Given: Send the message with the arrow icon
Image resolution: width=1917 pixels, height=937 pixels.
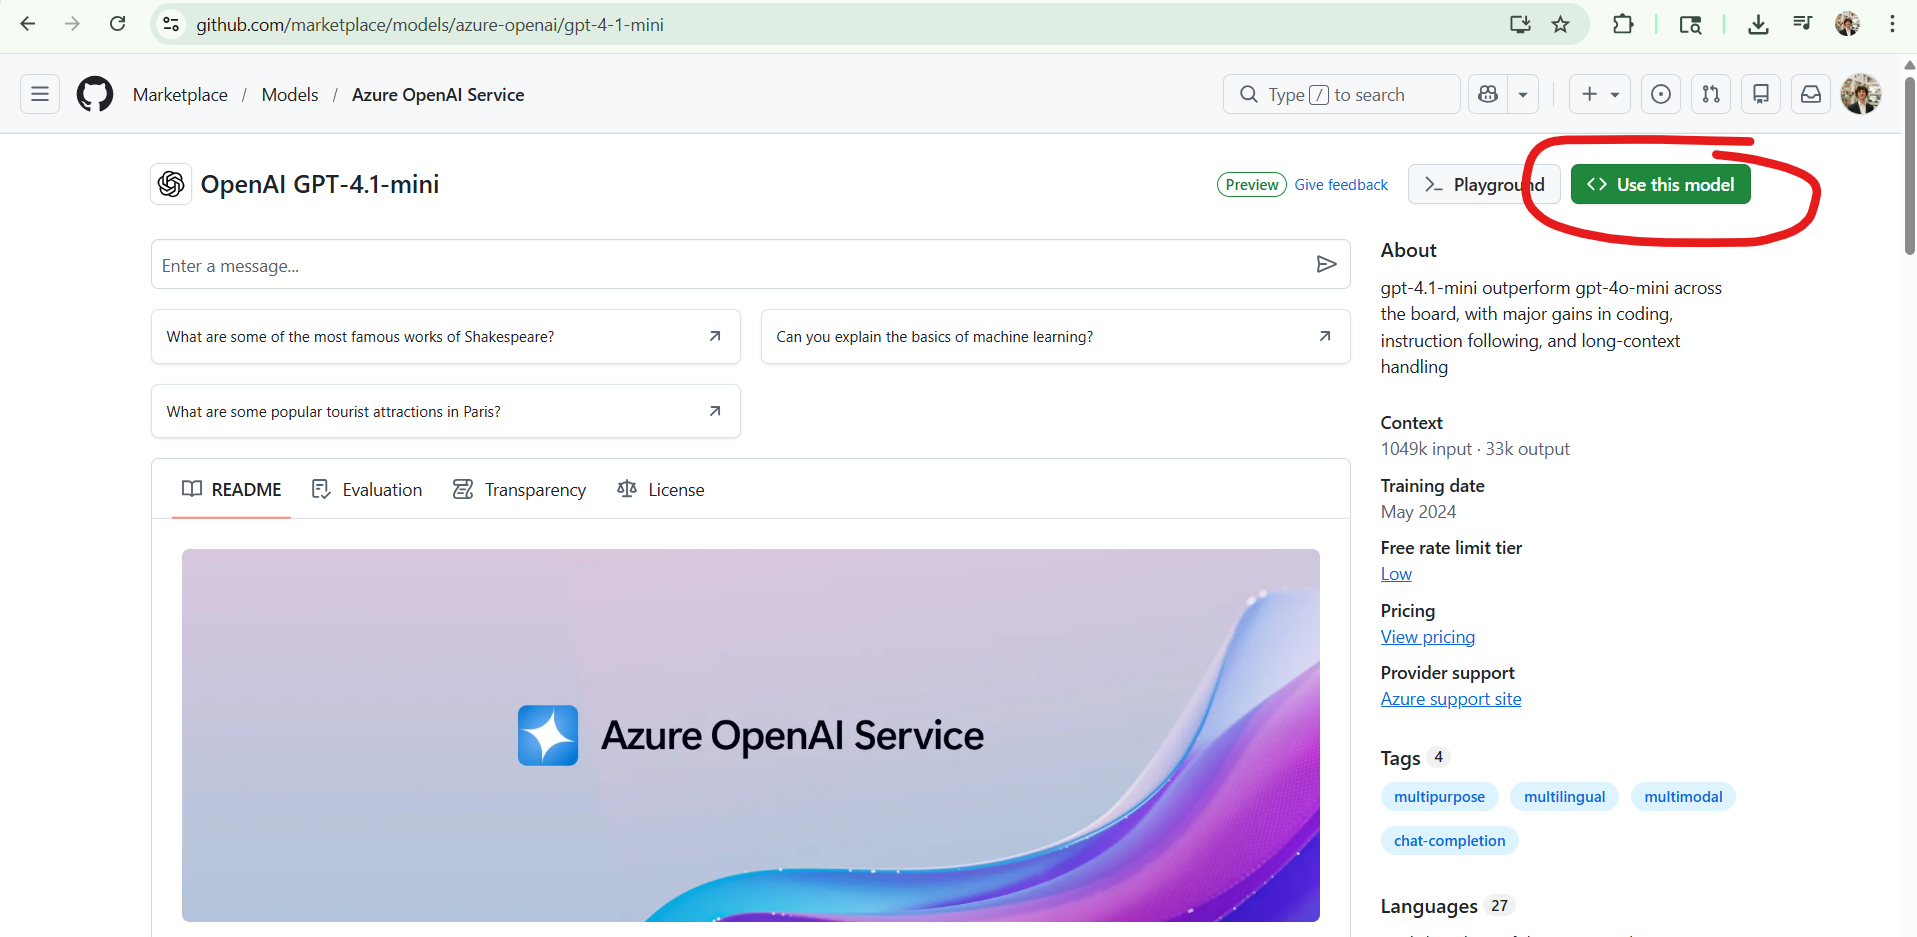Looking at the screenshot, I should coord(1326,264).
